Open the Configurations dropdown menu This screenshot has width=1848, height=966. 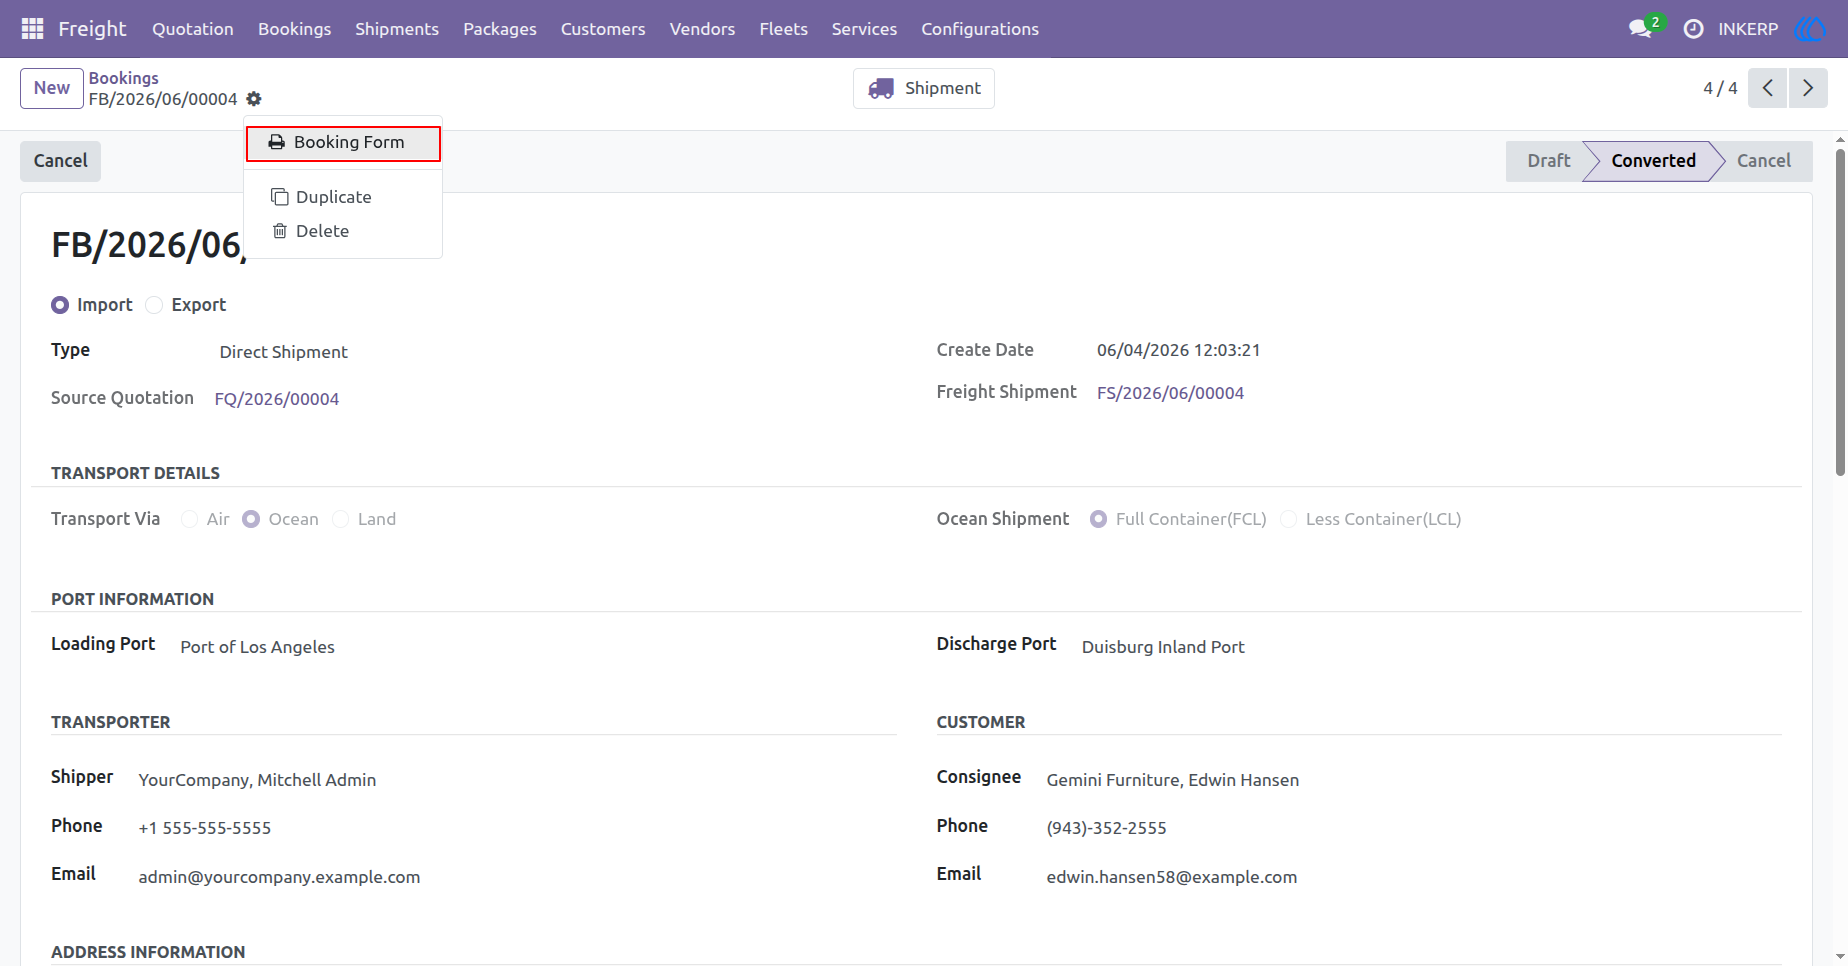pyautogui.click(x=980, y=29)
